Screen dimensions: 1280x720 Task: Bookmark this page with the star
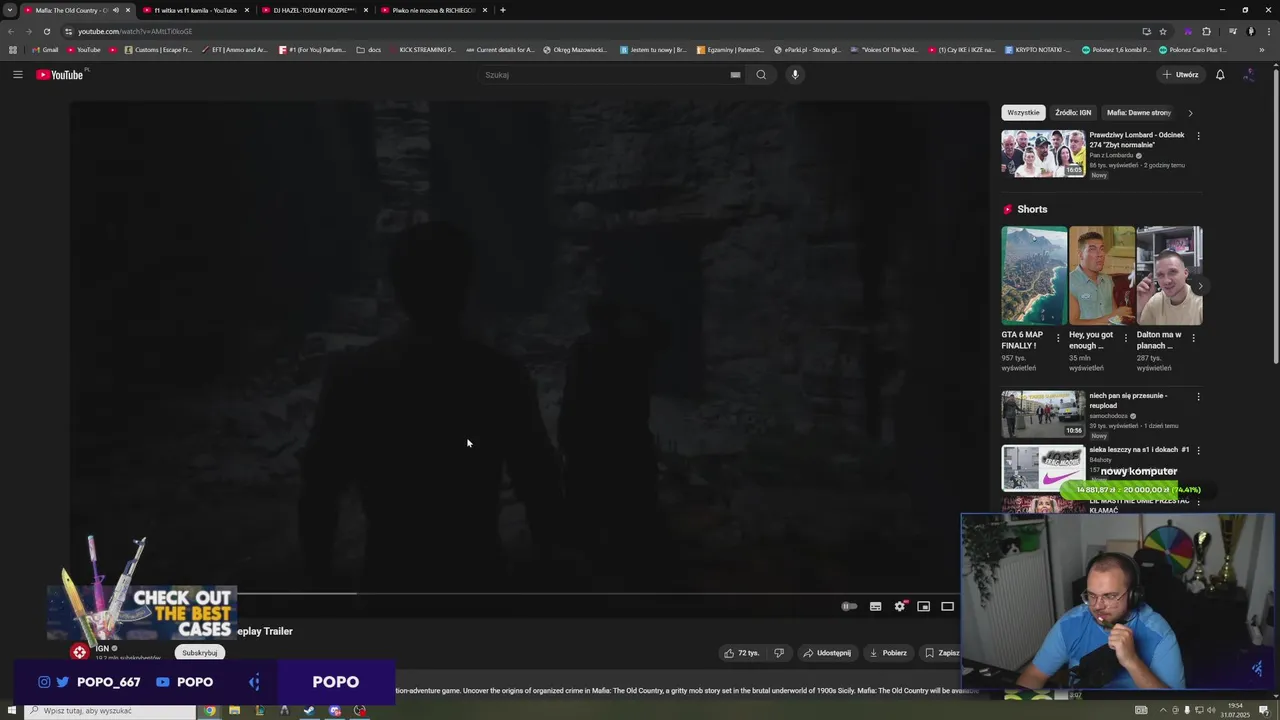click(x=1163, y=31)
